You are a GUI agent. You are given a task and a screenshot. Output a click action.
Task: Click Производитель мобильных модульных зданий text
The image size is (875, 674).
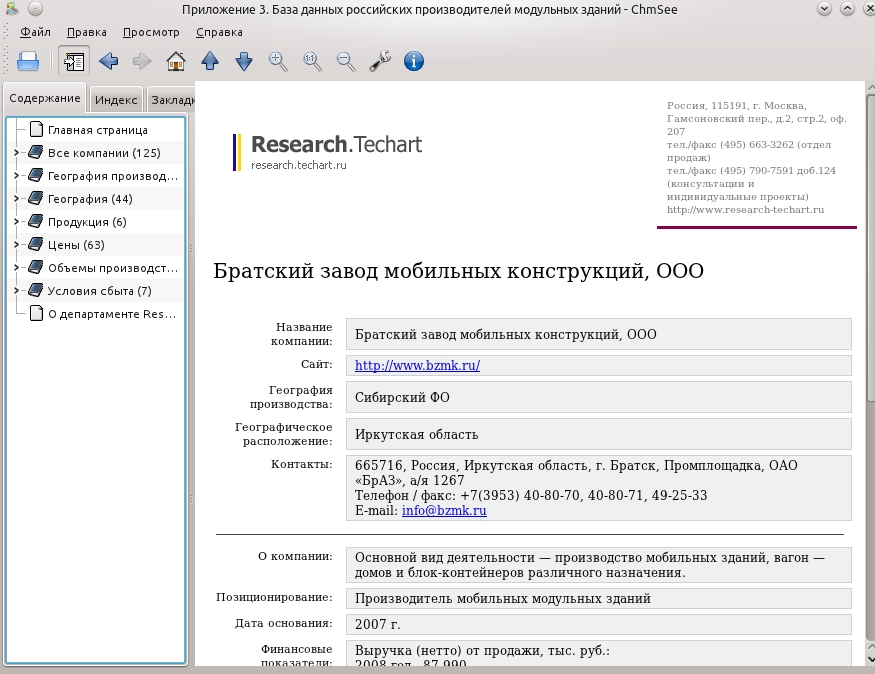coord(503,599)
